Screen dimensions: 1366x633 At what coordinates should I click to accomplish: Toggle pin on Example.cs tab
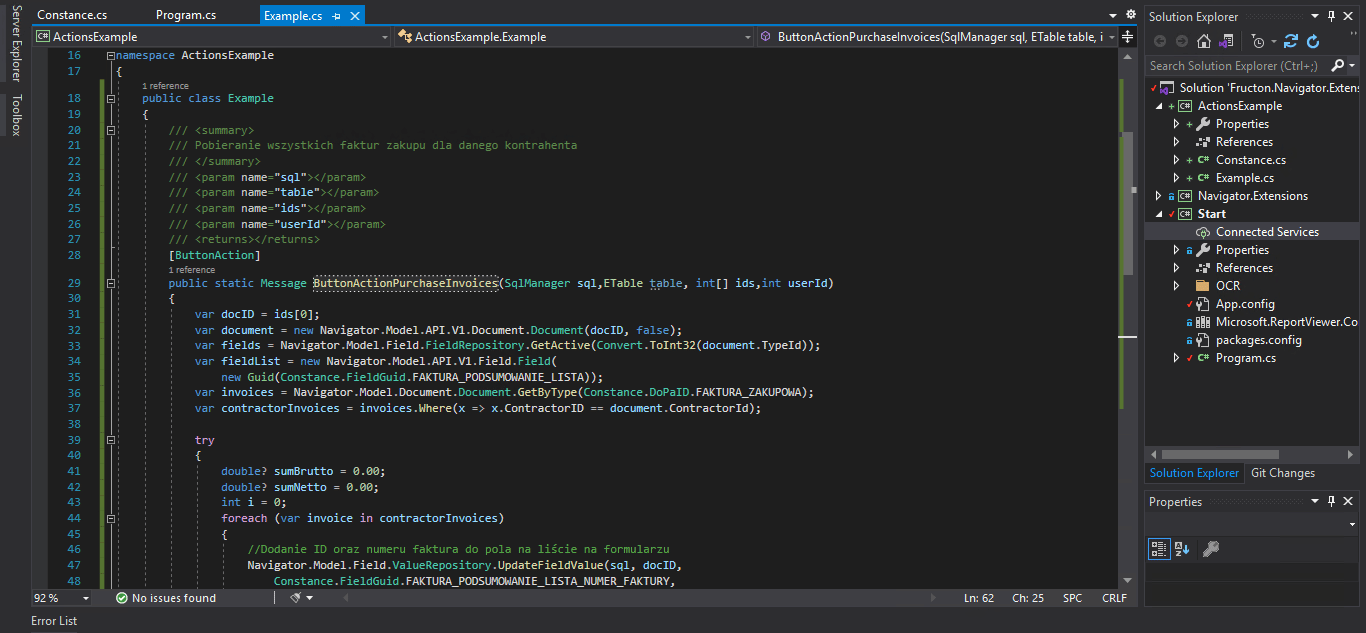[336, 16]
